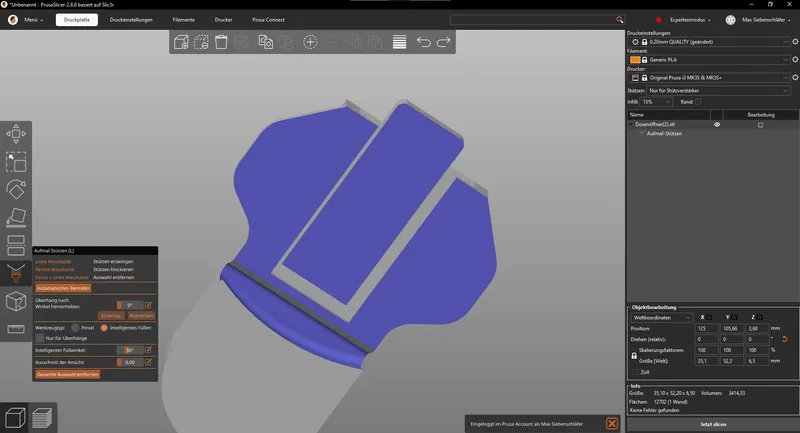
Task: Click the orange filament color swatch
Action: pos(635,60)
